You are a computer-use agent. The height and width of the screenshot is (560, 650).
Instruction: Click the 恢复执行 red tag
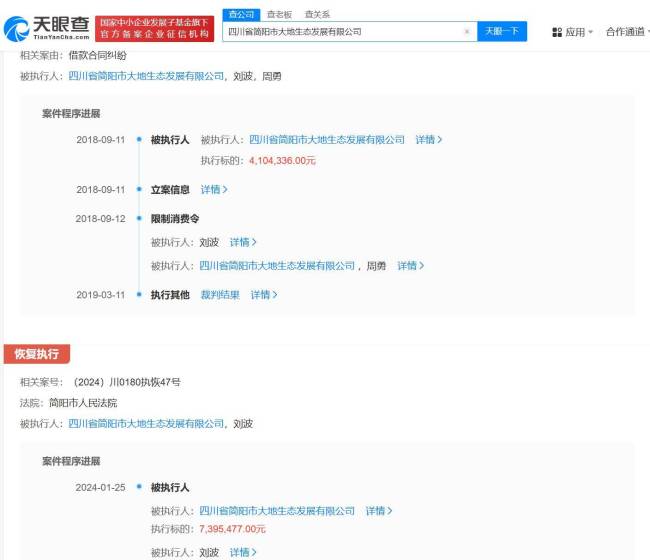(37, 354)
